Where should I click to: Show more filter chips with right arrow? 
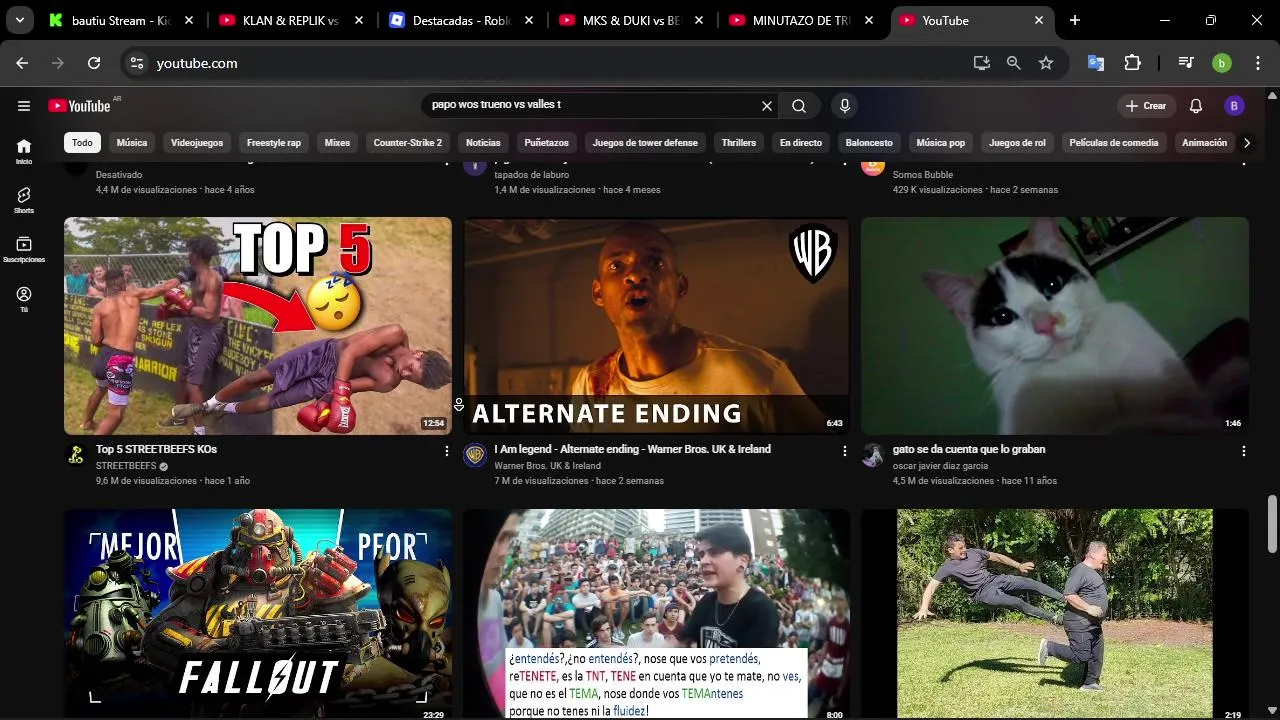[x=1247, y=143]
